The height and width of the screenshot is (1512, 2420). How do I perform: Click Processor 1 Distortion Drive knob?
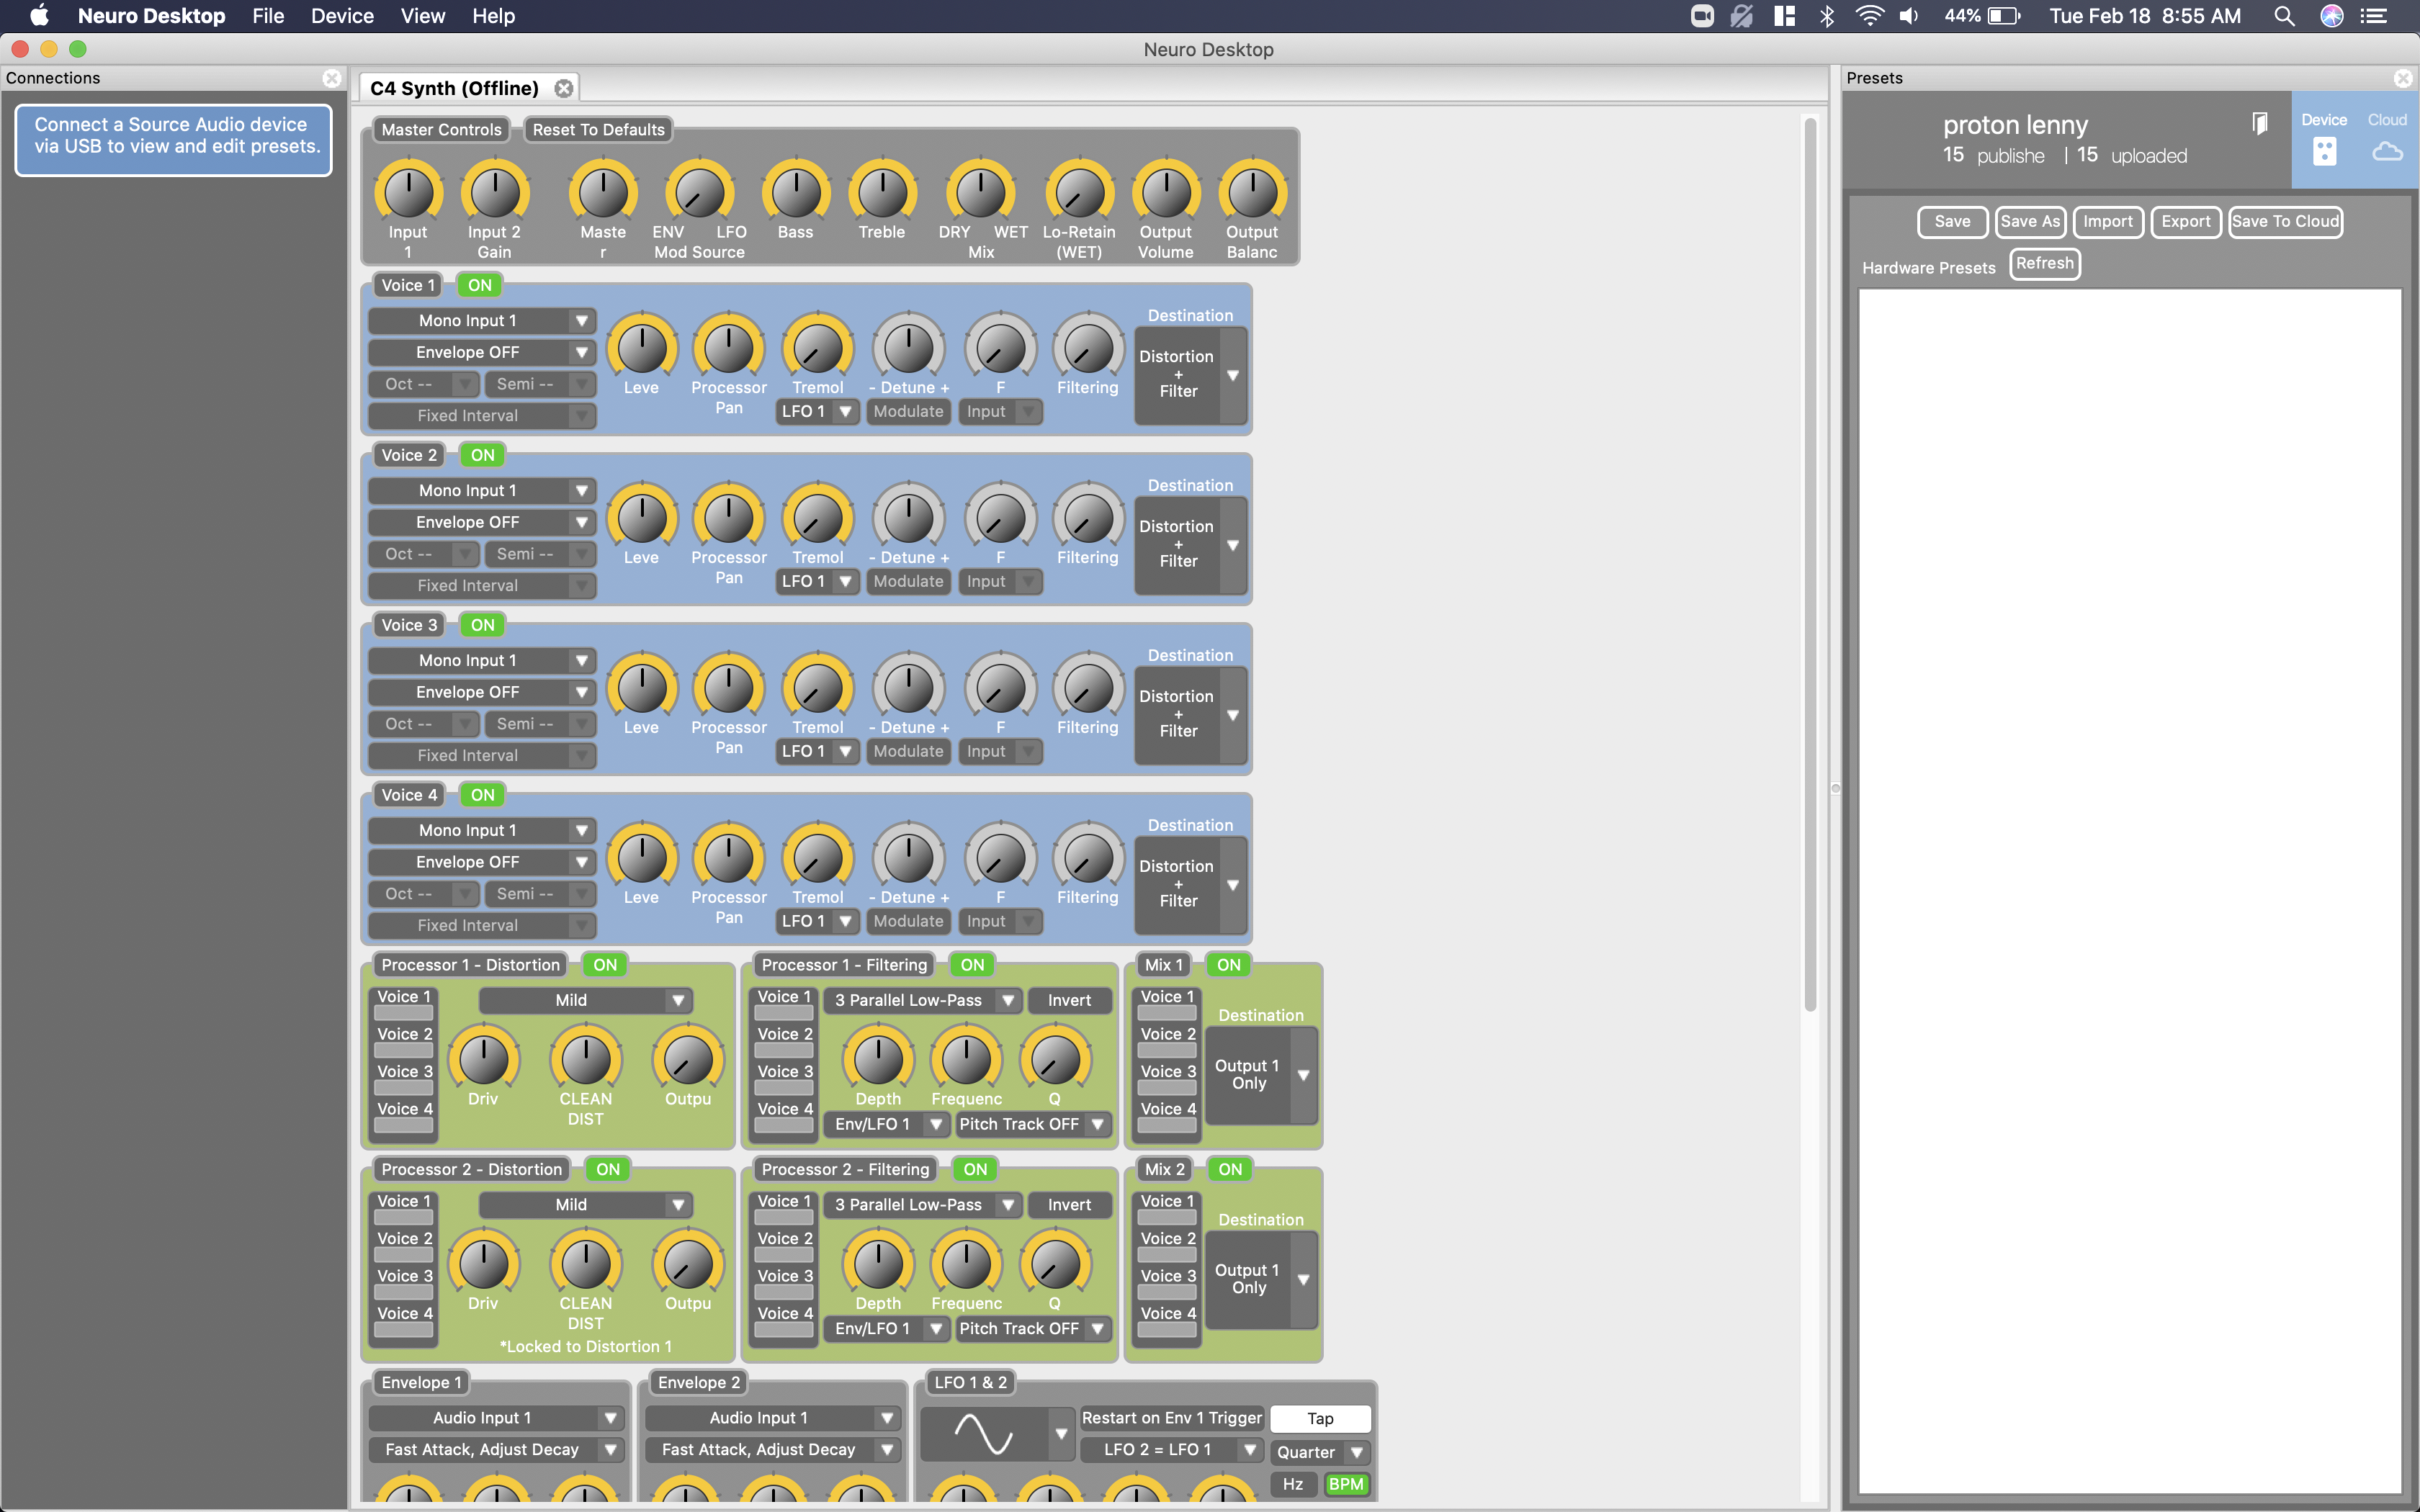tap(484, 1059)
